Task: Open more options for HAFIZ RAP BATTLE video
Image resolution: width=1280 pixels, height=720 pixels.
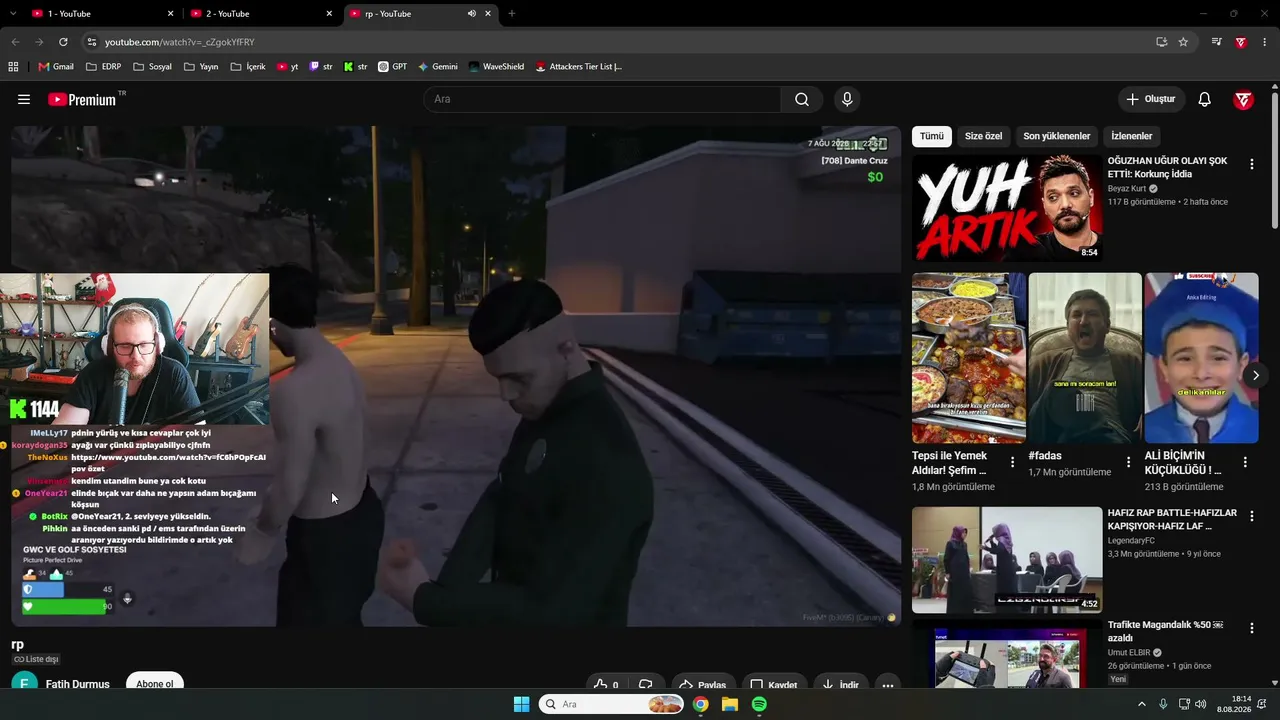Action: [x=1251, y=517]
